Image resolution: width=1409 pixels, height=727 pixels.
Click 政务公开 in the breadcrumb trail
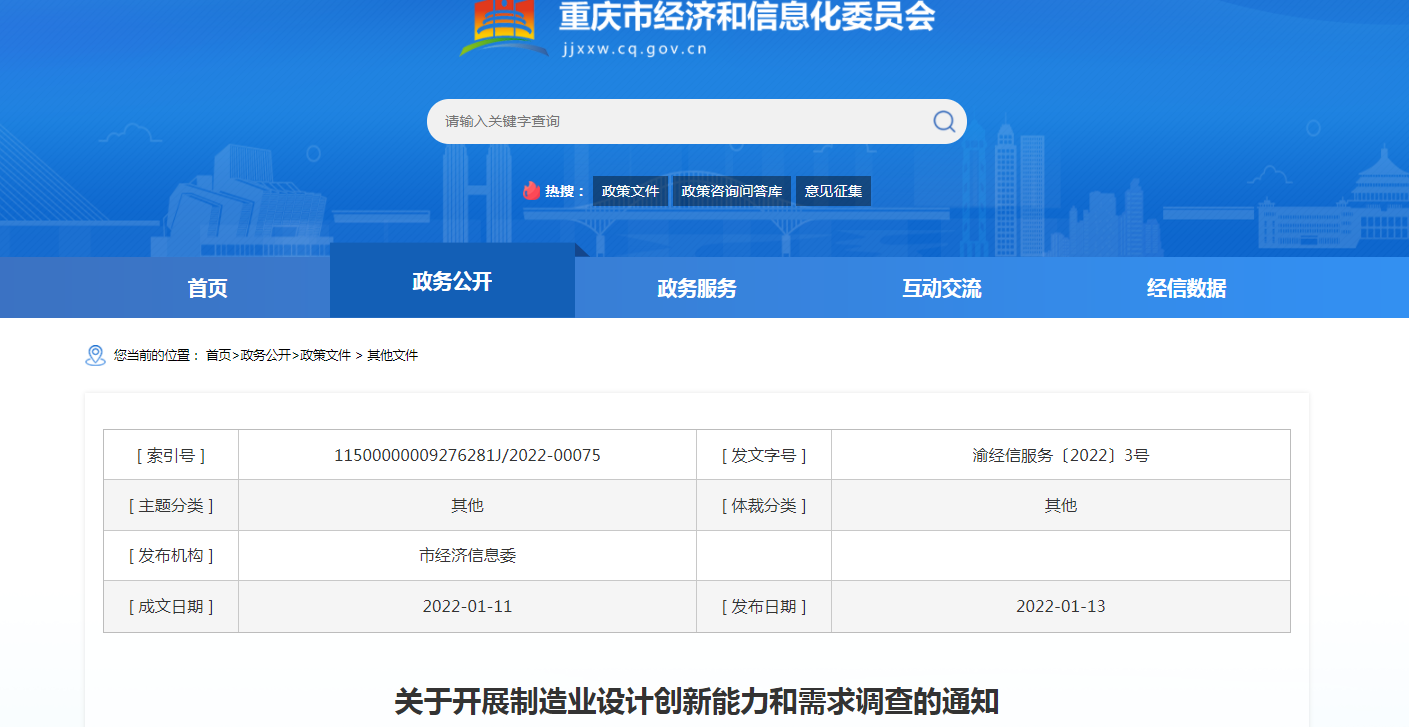tap(265, 355)
